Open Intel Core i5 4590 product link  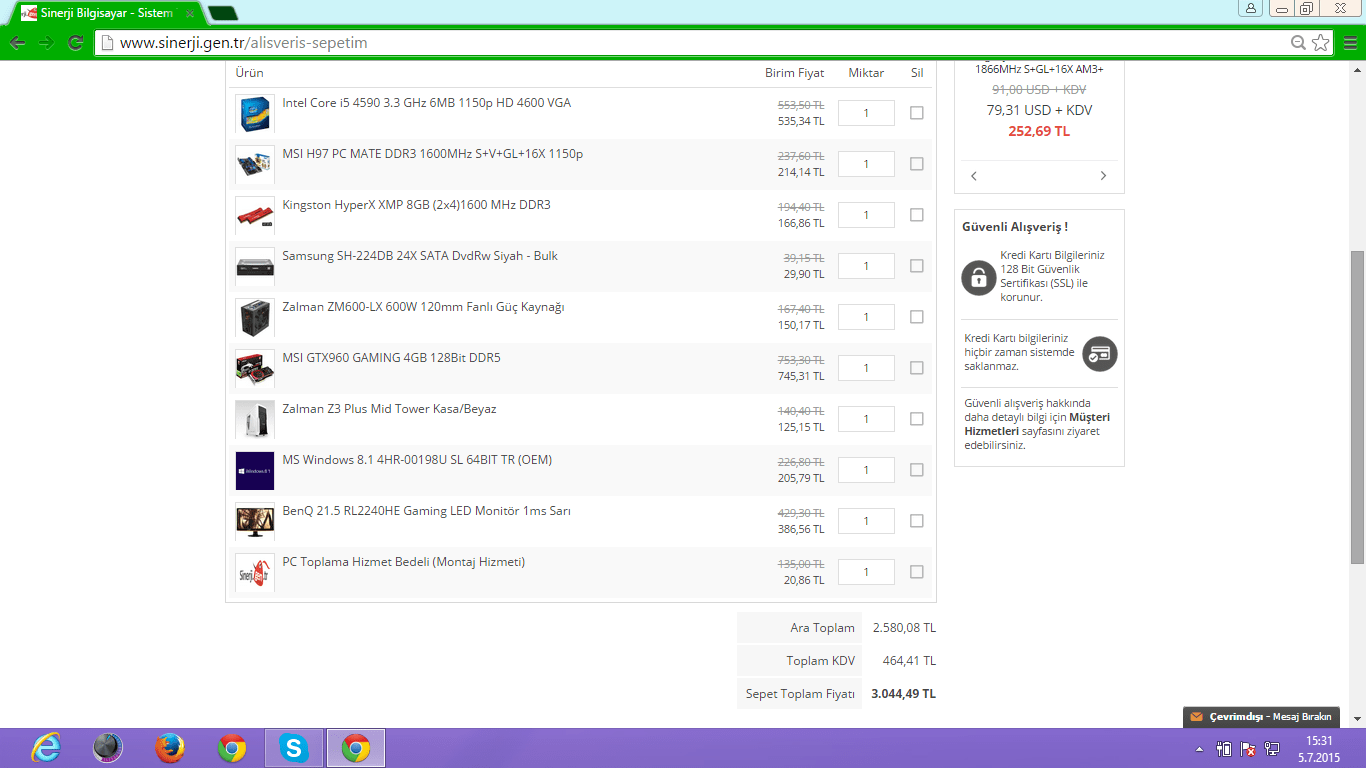(427, 103)
